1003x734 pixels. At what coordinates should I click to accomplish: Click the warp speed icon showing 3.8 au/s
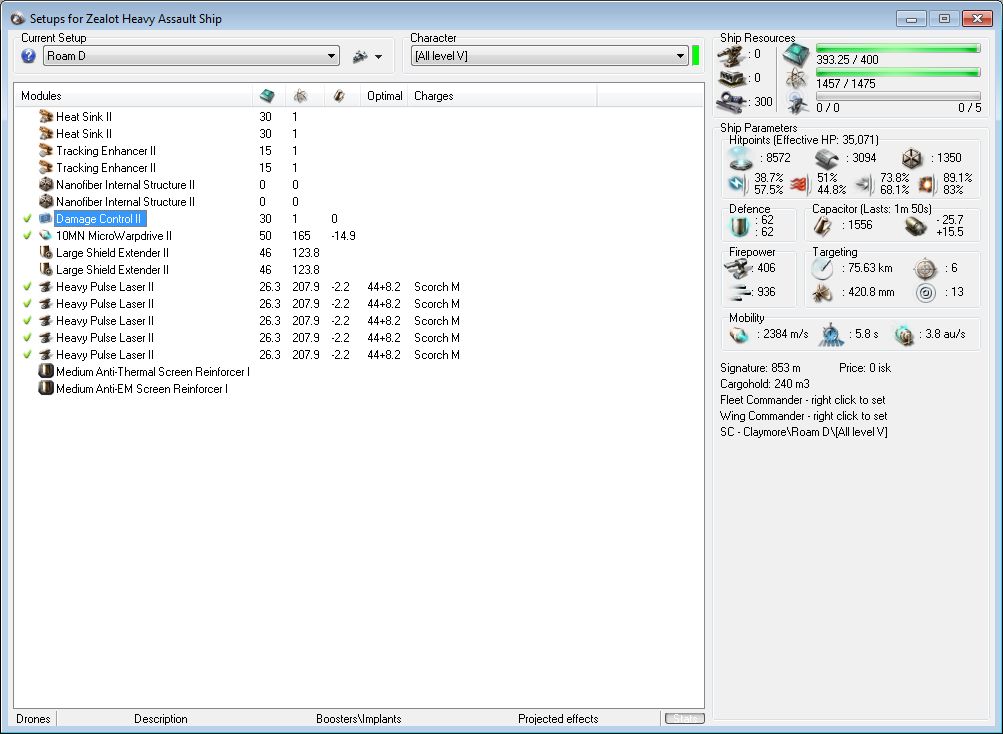(x=904, y=335)
